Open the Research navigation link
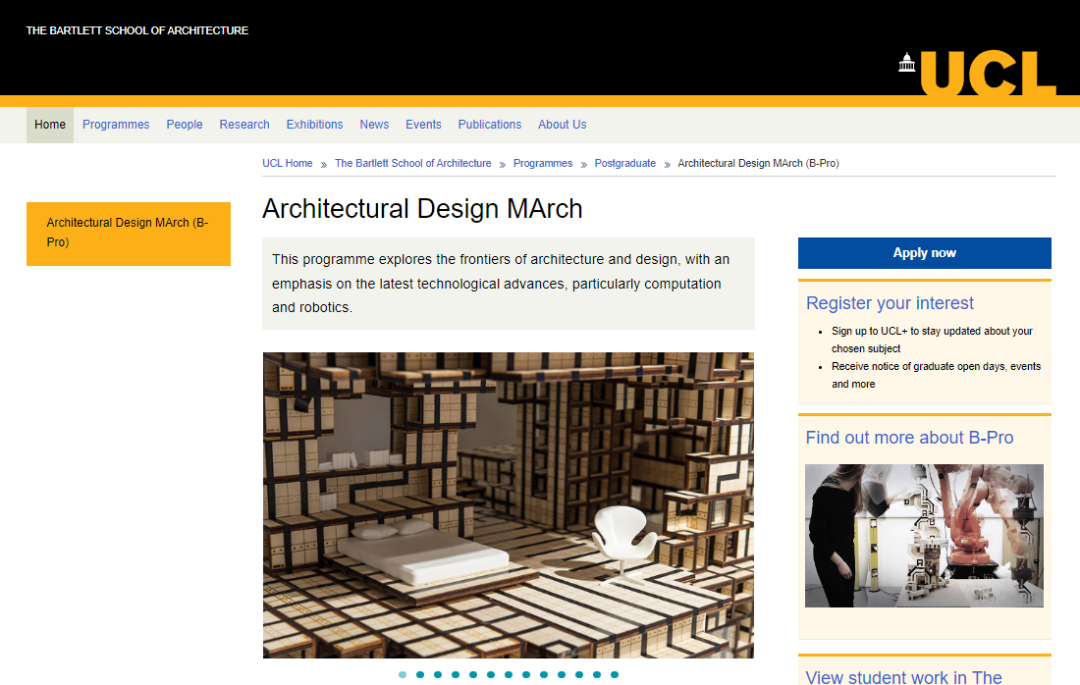The height and width of the screenshot is (685, 1080). point(244,125)
